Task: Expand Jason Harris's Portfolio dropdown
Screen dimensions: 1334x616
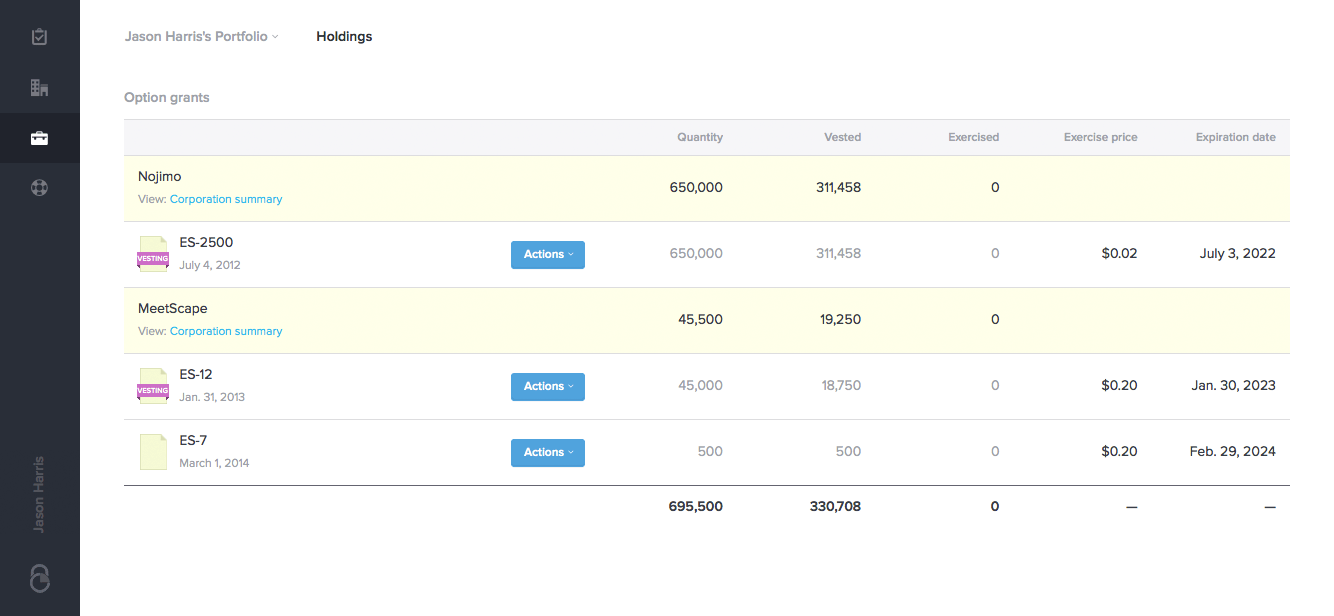Action: tap(201, 37)
